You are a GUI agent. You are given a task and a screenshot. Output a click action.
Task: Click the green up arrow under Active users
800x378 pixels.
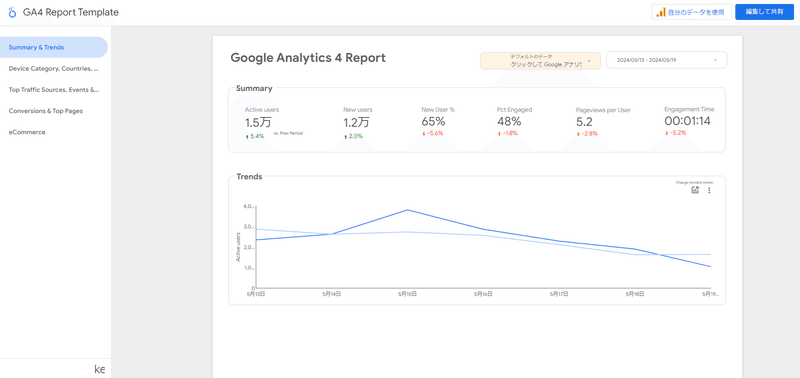pyautogui.click(x=247, y=137)
